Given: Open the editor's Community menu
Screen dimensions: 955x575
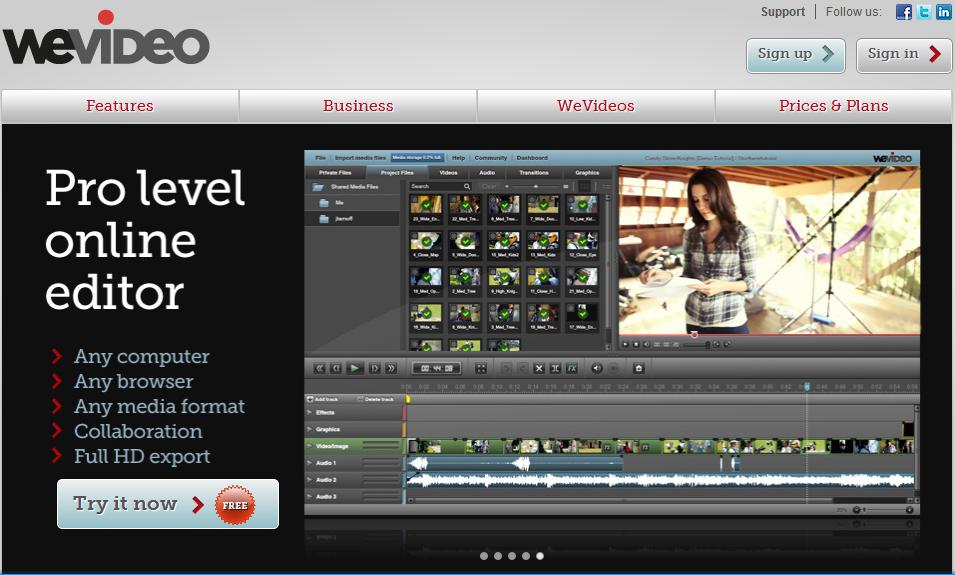Looking at the screenshot, I should tap(491, 158).
